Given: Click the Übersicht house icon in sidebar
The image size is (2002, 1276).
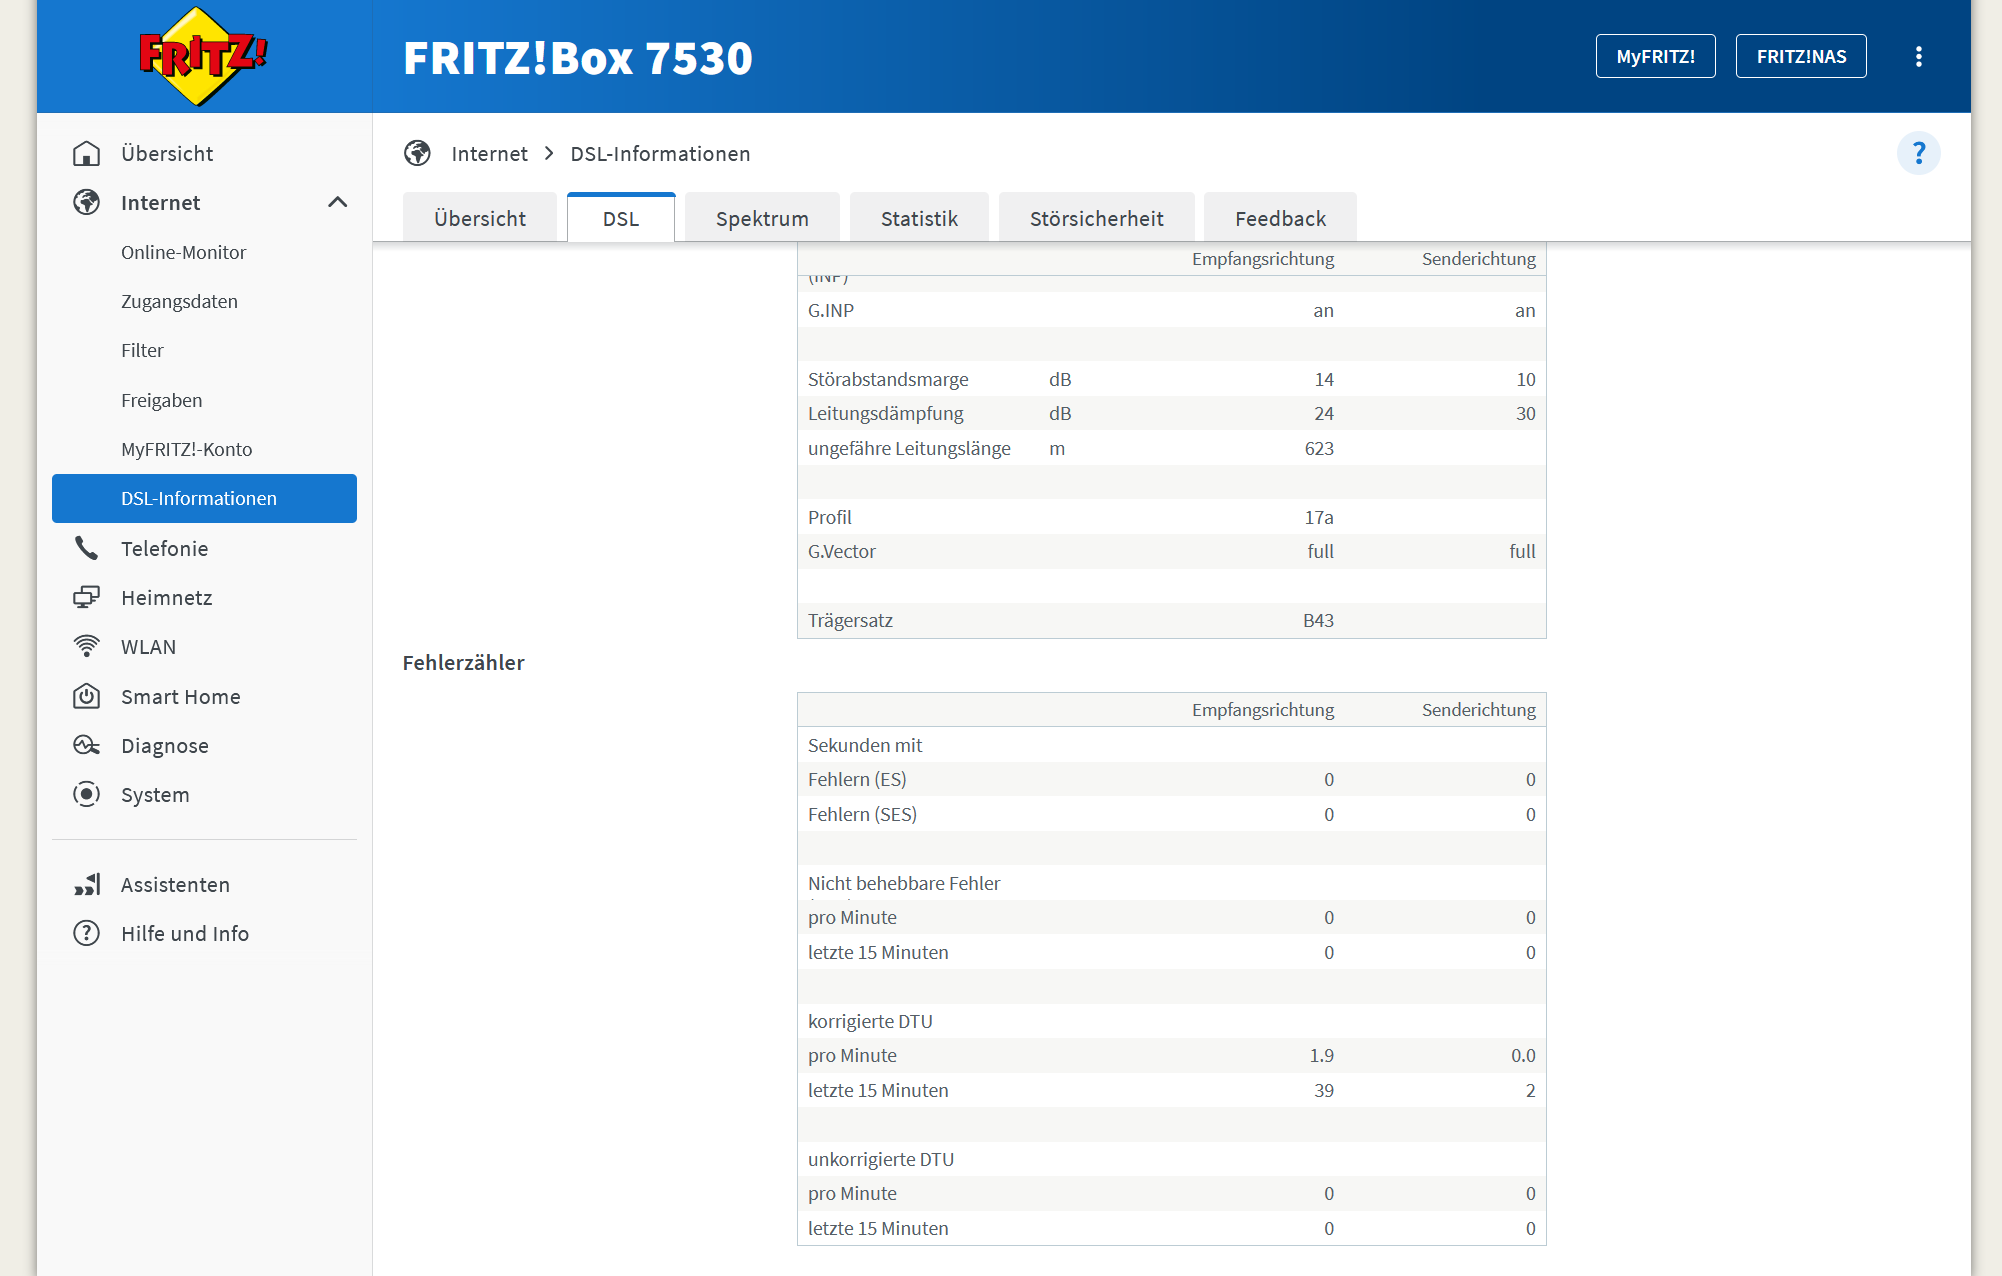Looking at the screenshot, I should point(87,154).
